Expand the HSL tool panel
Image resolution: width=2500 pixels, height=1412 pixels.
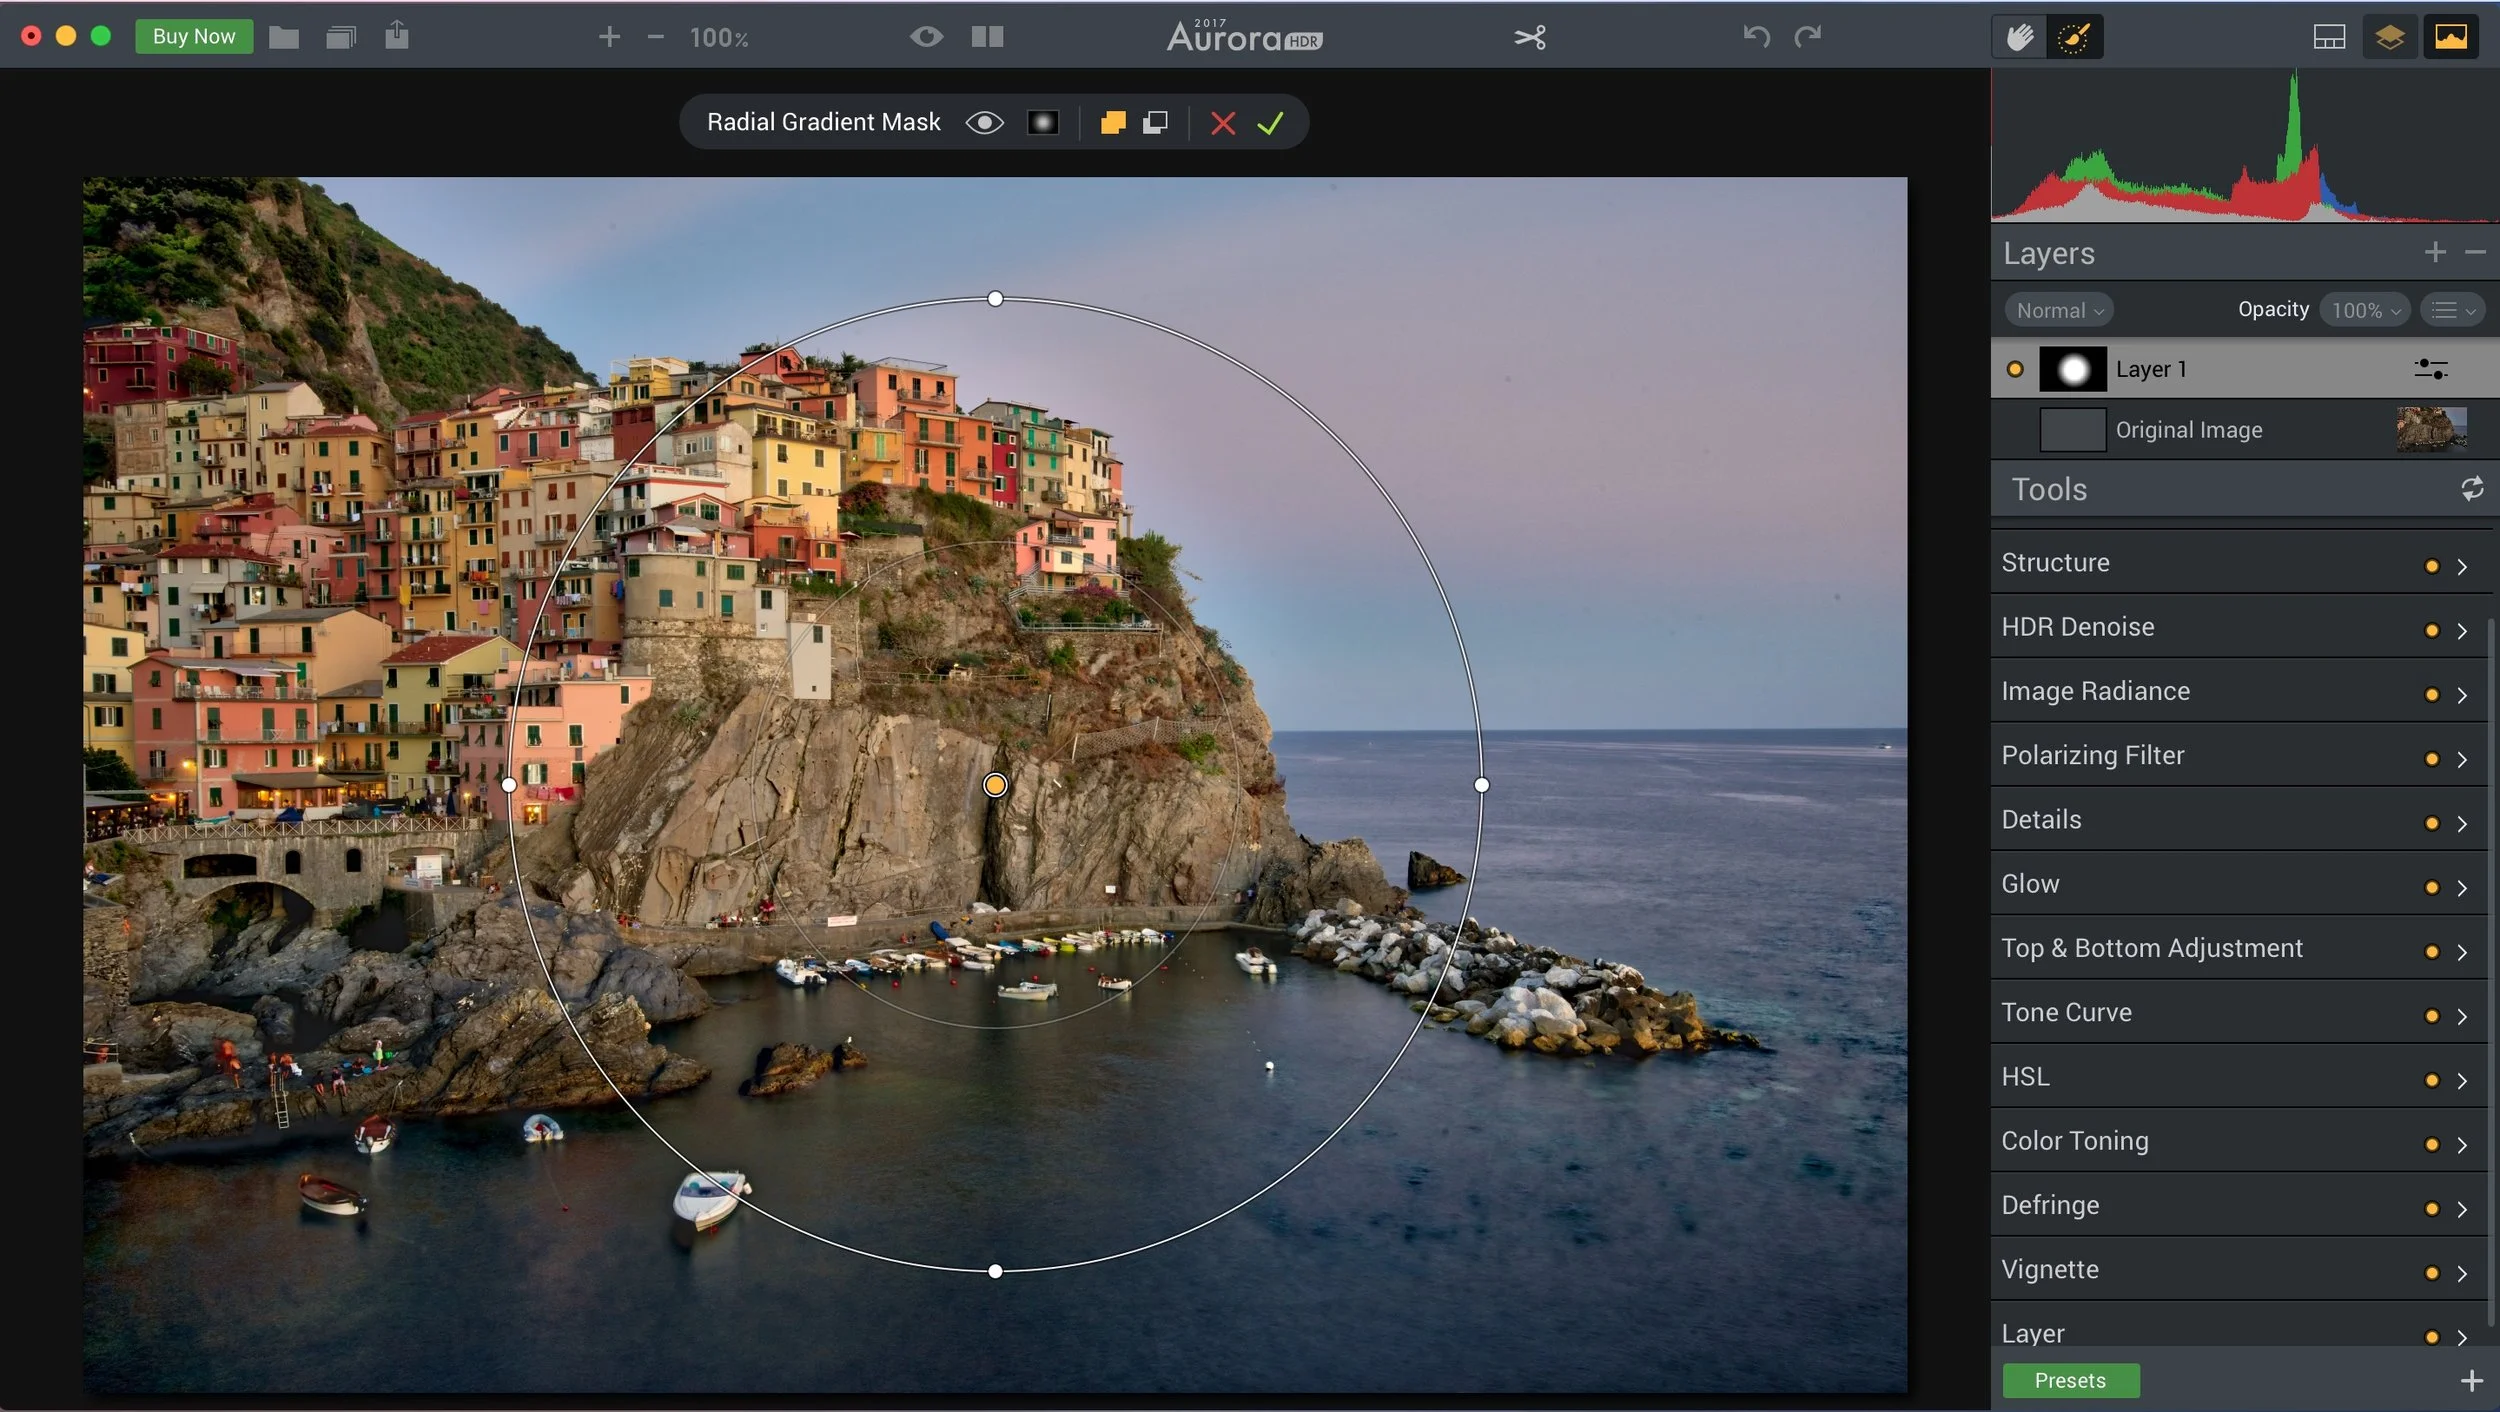point(2462,1080)
